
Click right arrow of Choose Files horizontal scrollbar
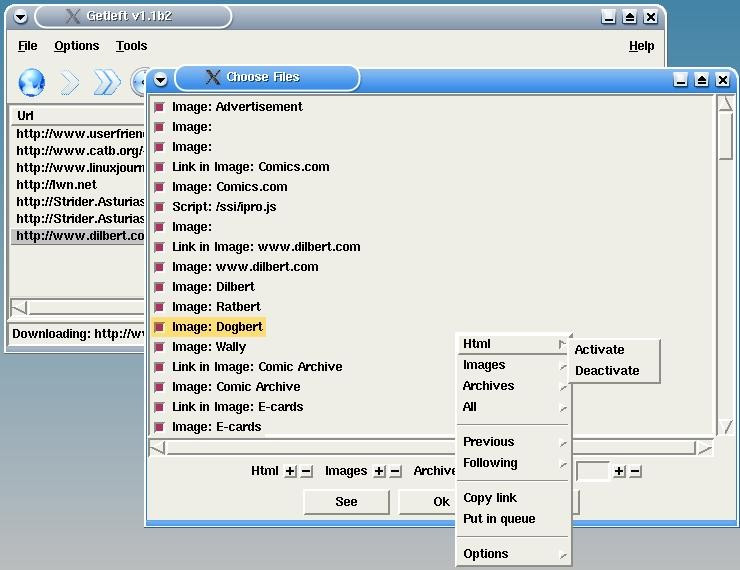[704, 448]
